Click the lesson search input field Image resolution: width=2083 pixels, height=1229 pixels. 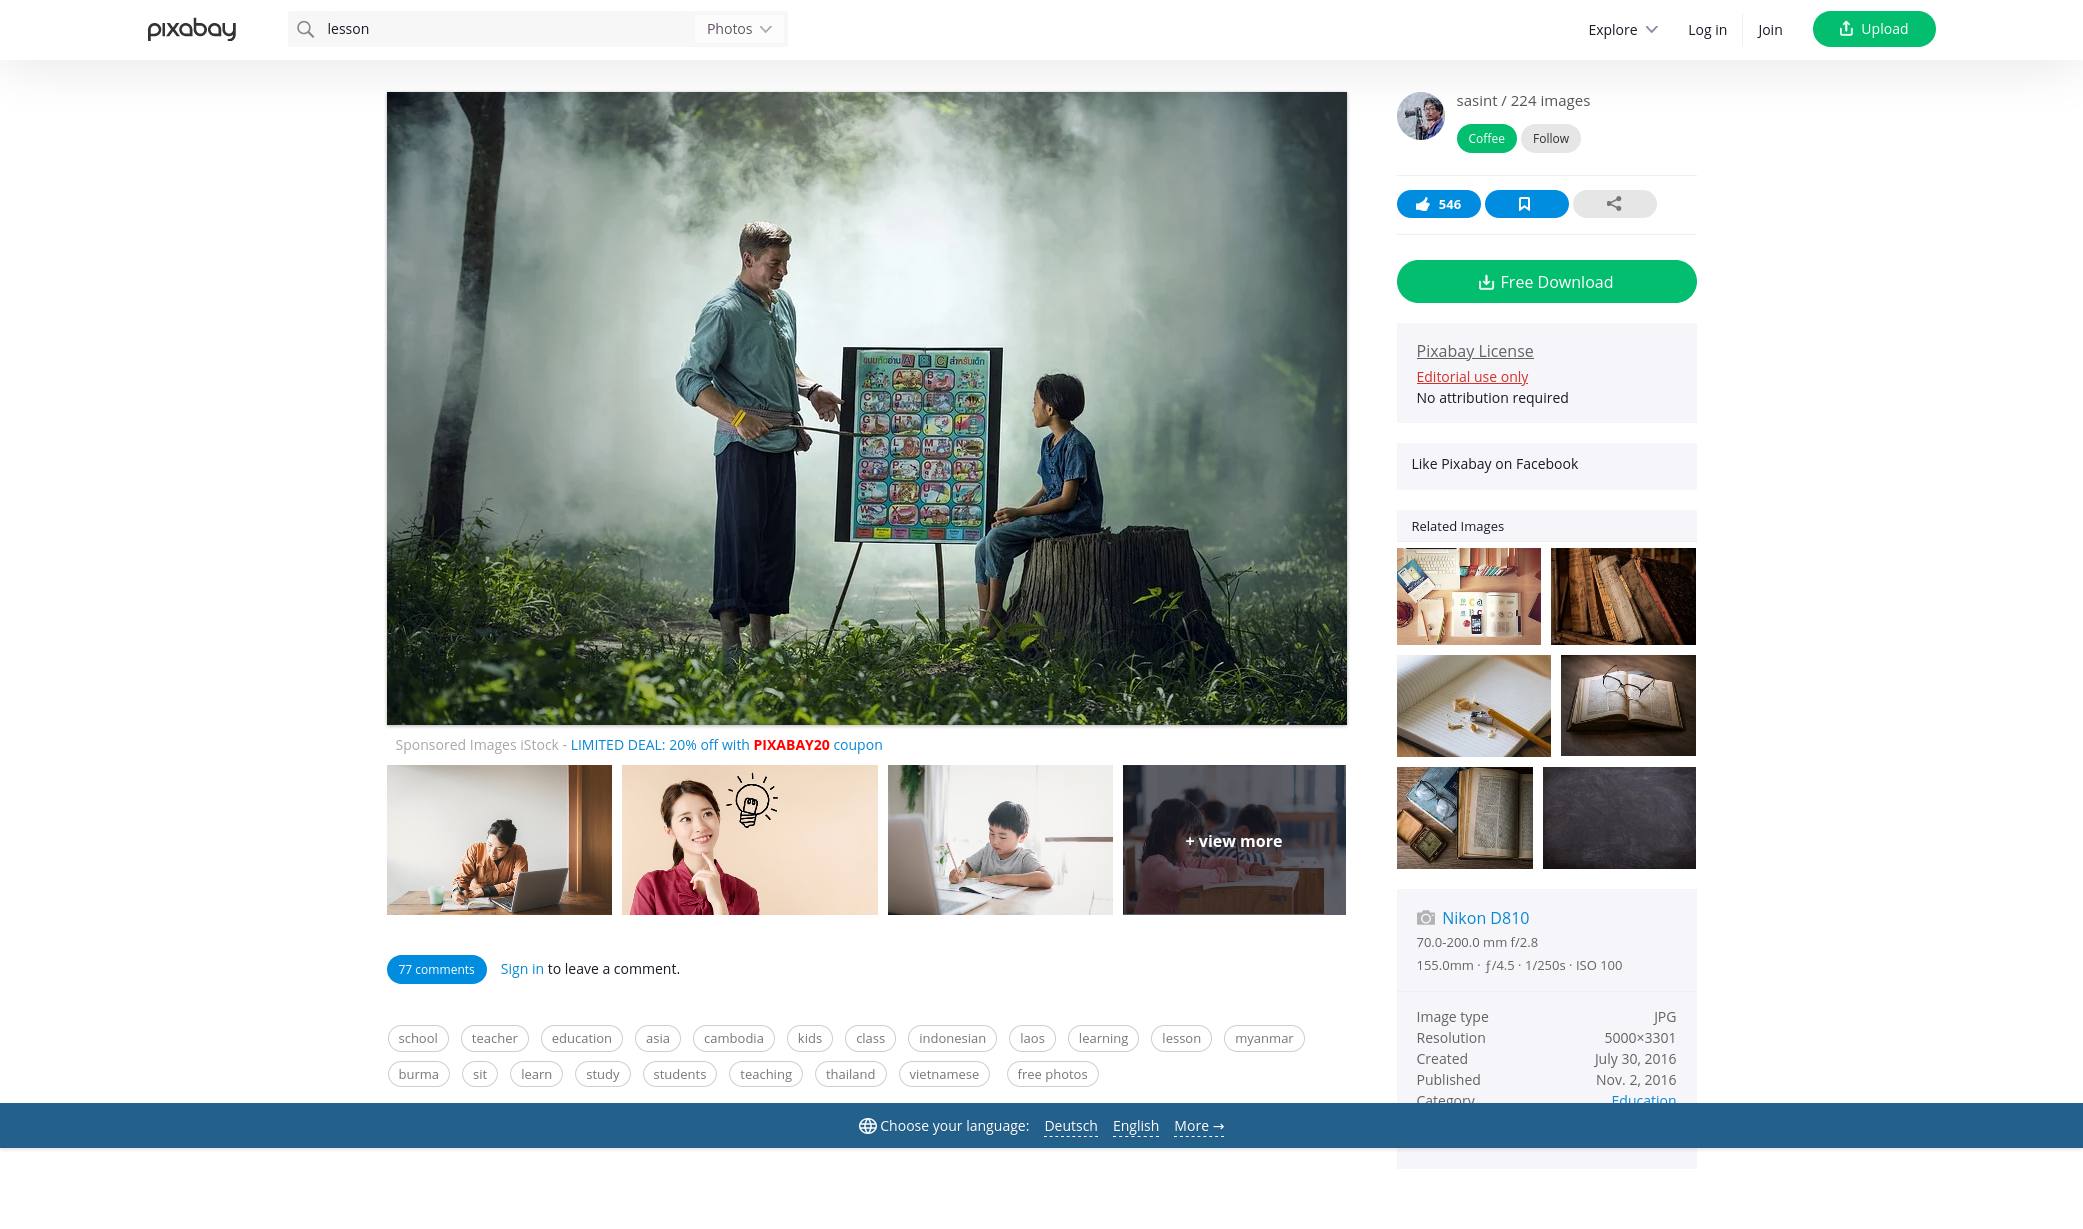click(505, 29)
